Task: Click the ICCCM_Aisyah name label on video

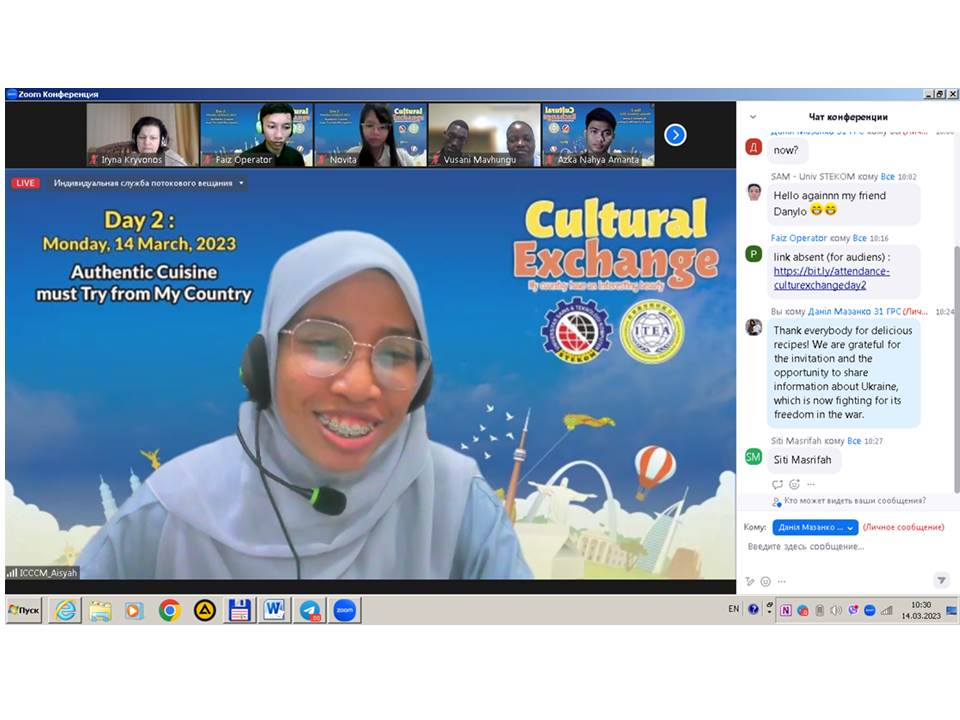Action: click(42, 573)
